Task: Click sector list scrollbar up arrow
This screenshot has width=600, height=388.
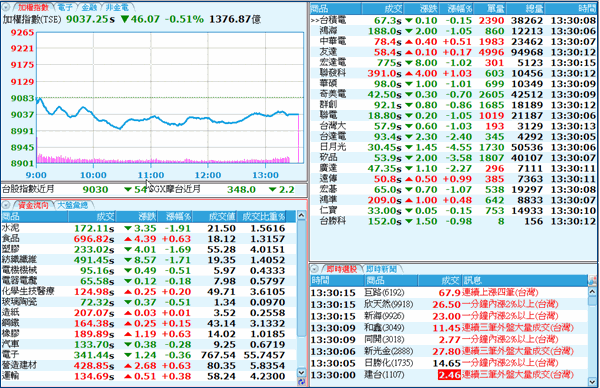Action: point(302,215)
